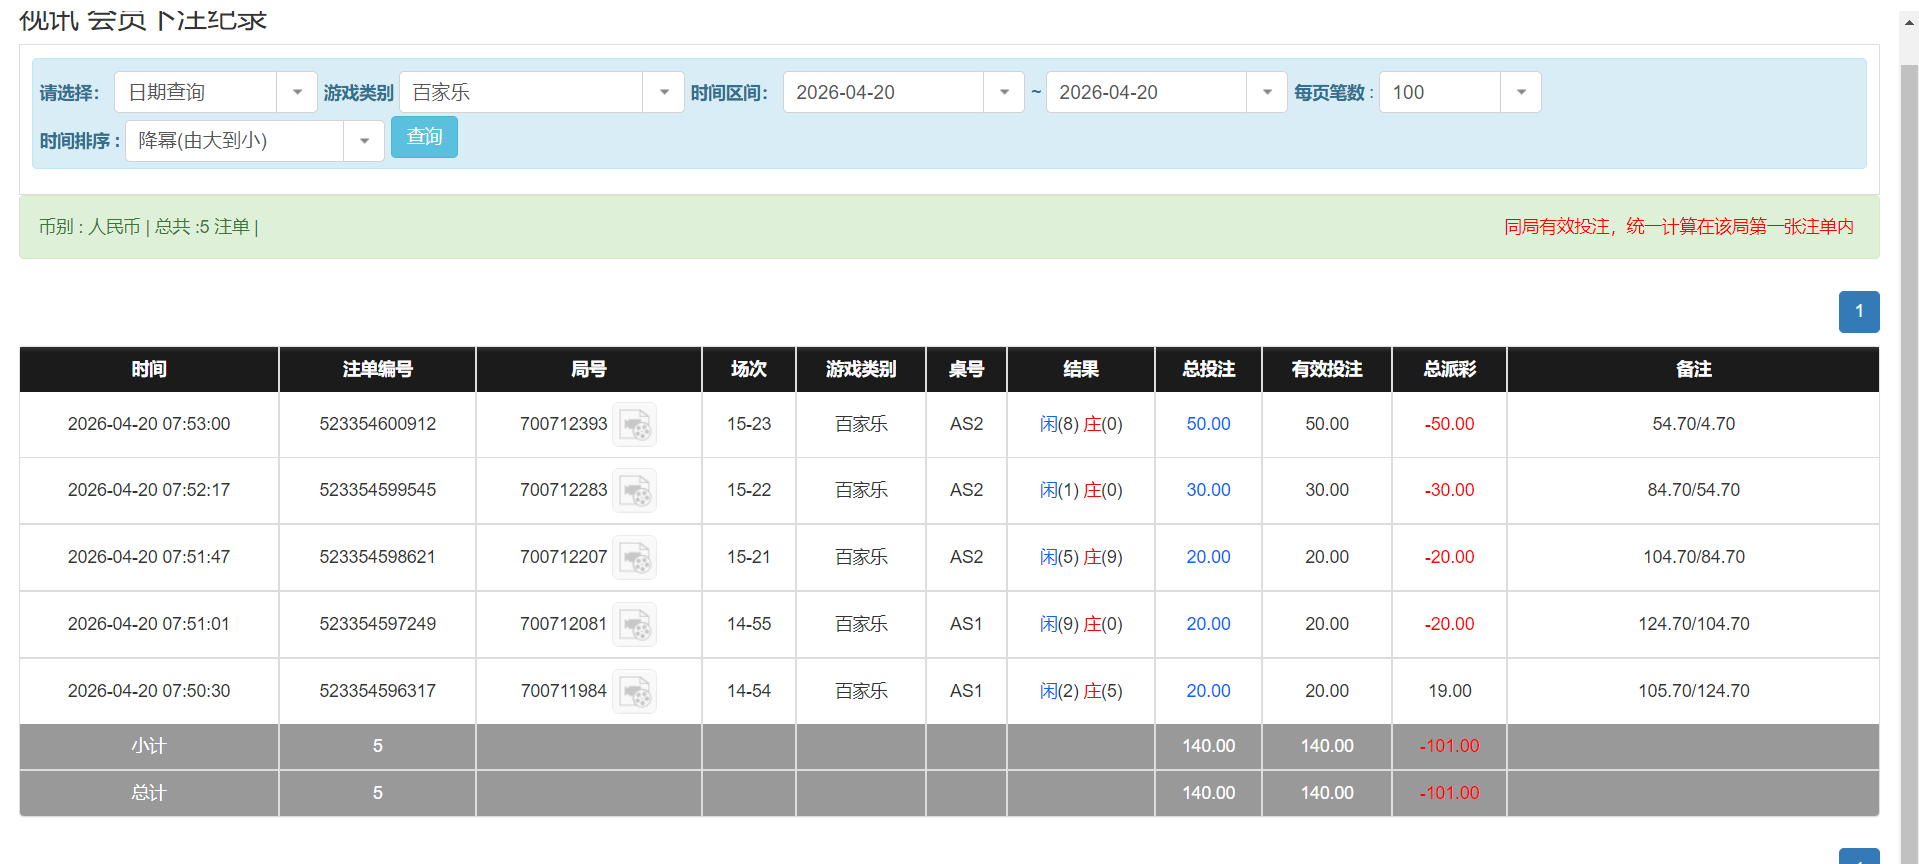Screen dimensions: 1919x864
Task: Click total bet 30.00 link
Action: point(1208,490)
